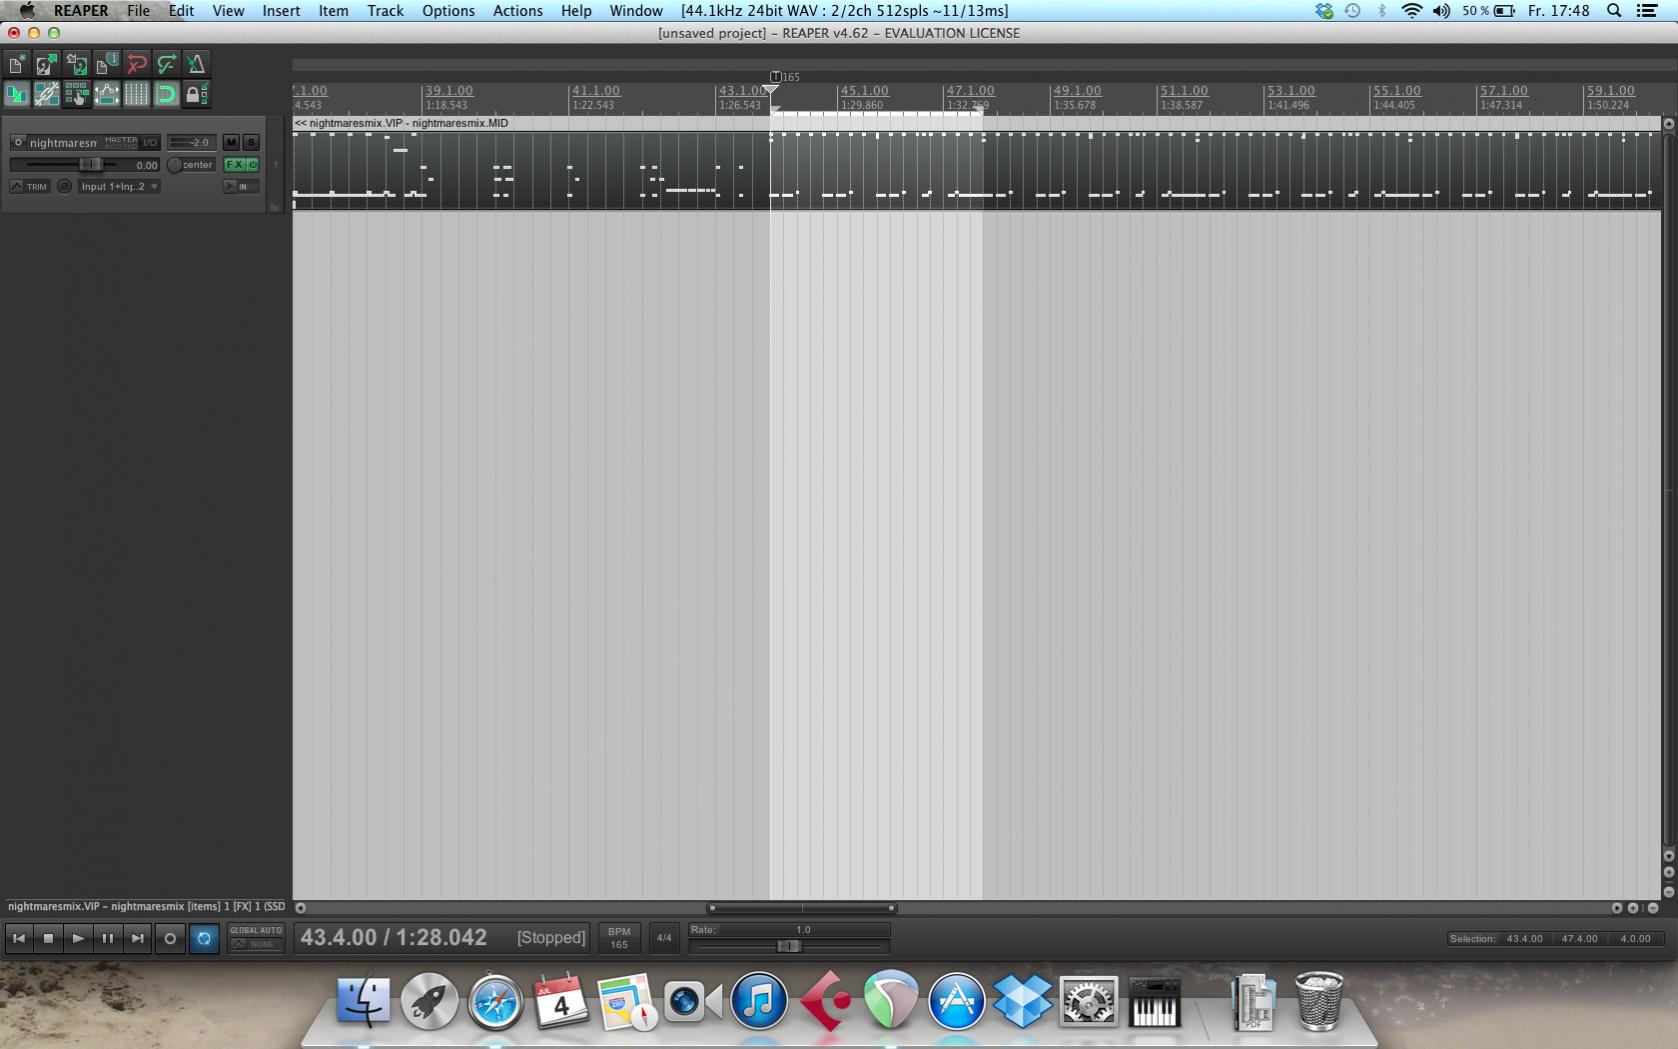Save project with the toolbar disk icon
This screenshot has width=1678, height=1049.
tap(77, 65)
